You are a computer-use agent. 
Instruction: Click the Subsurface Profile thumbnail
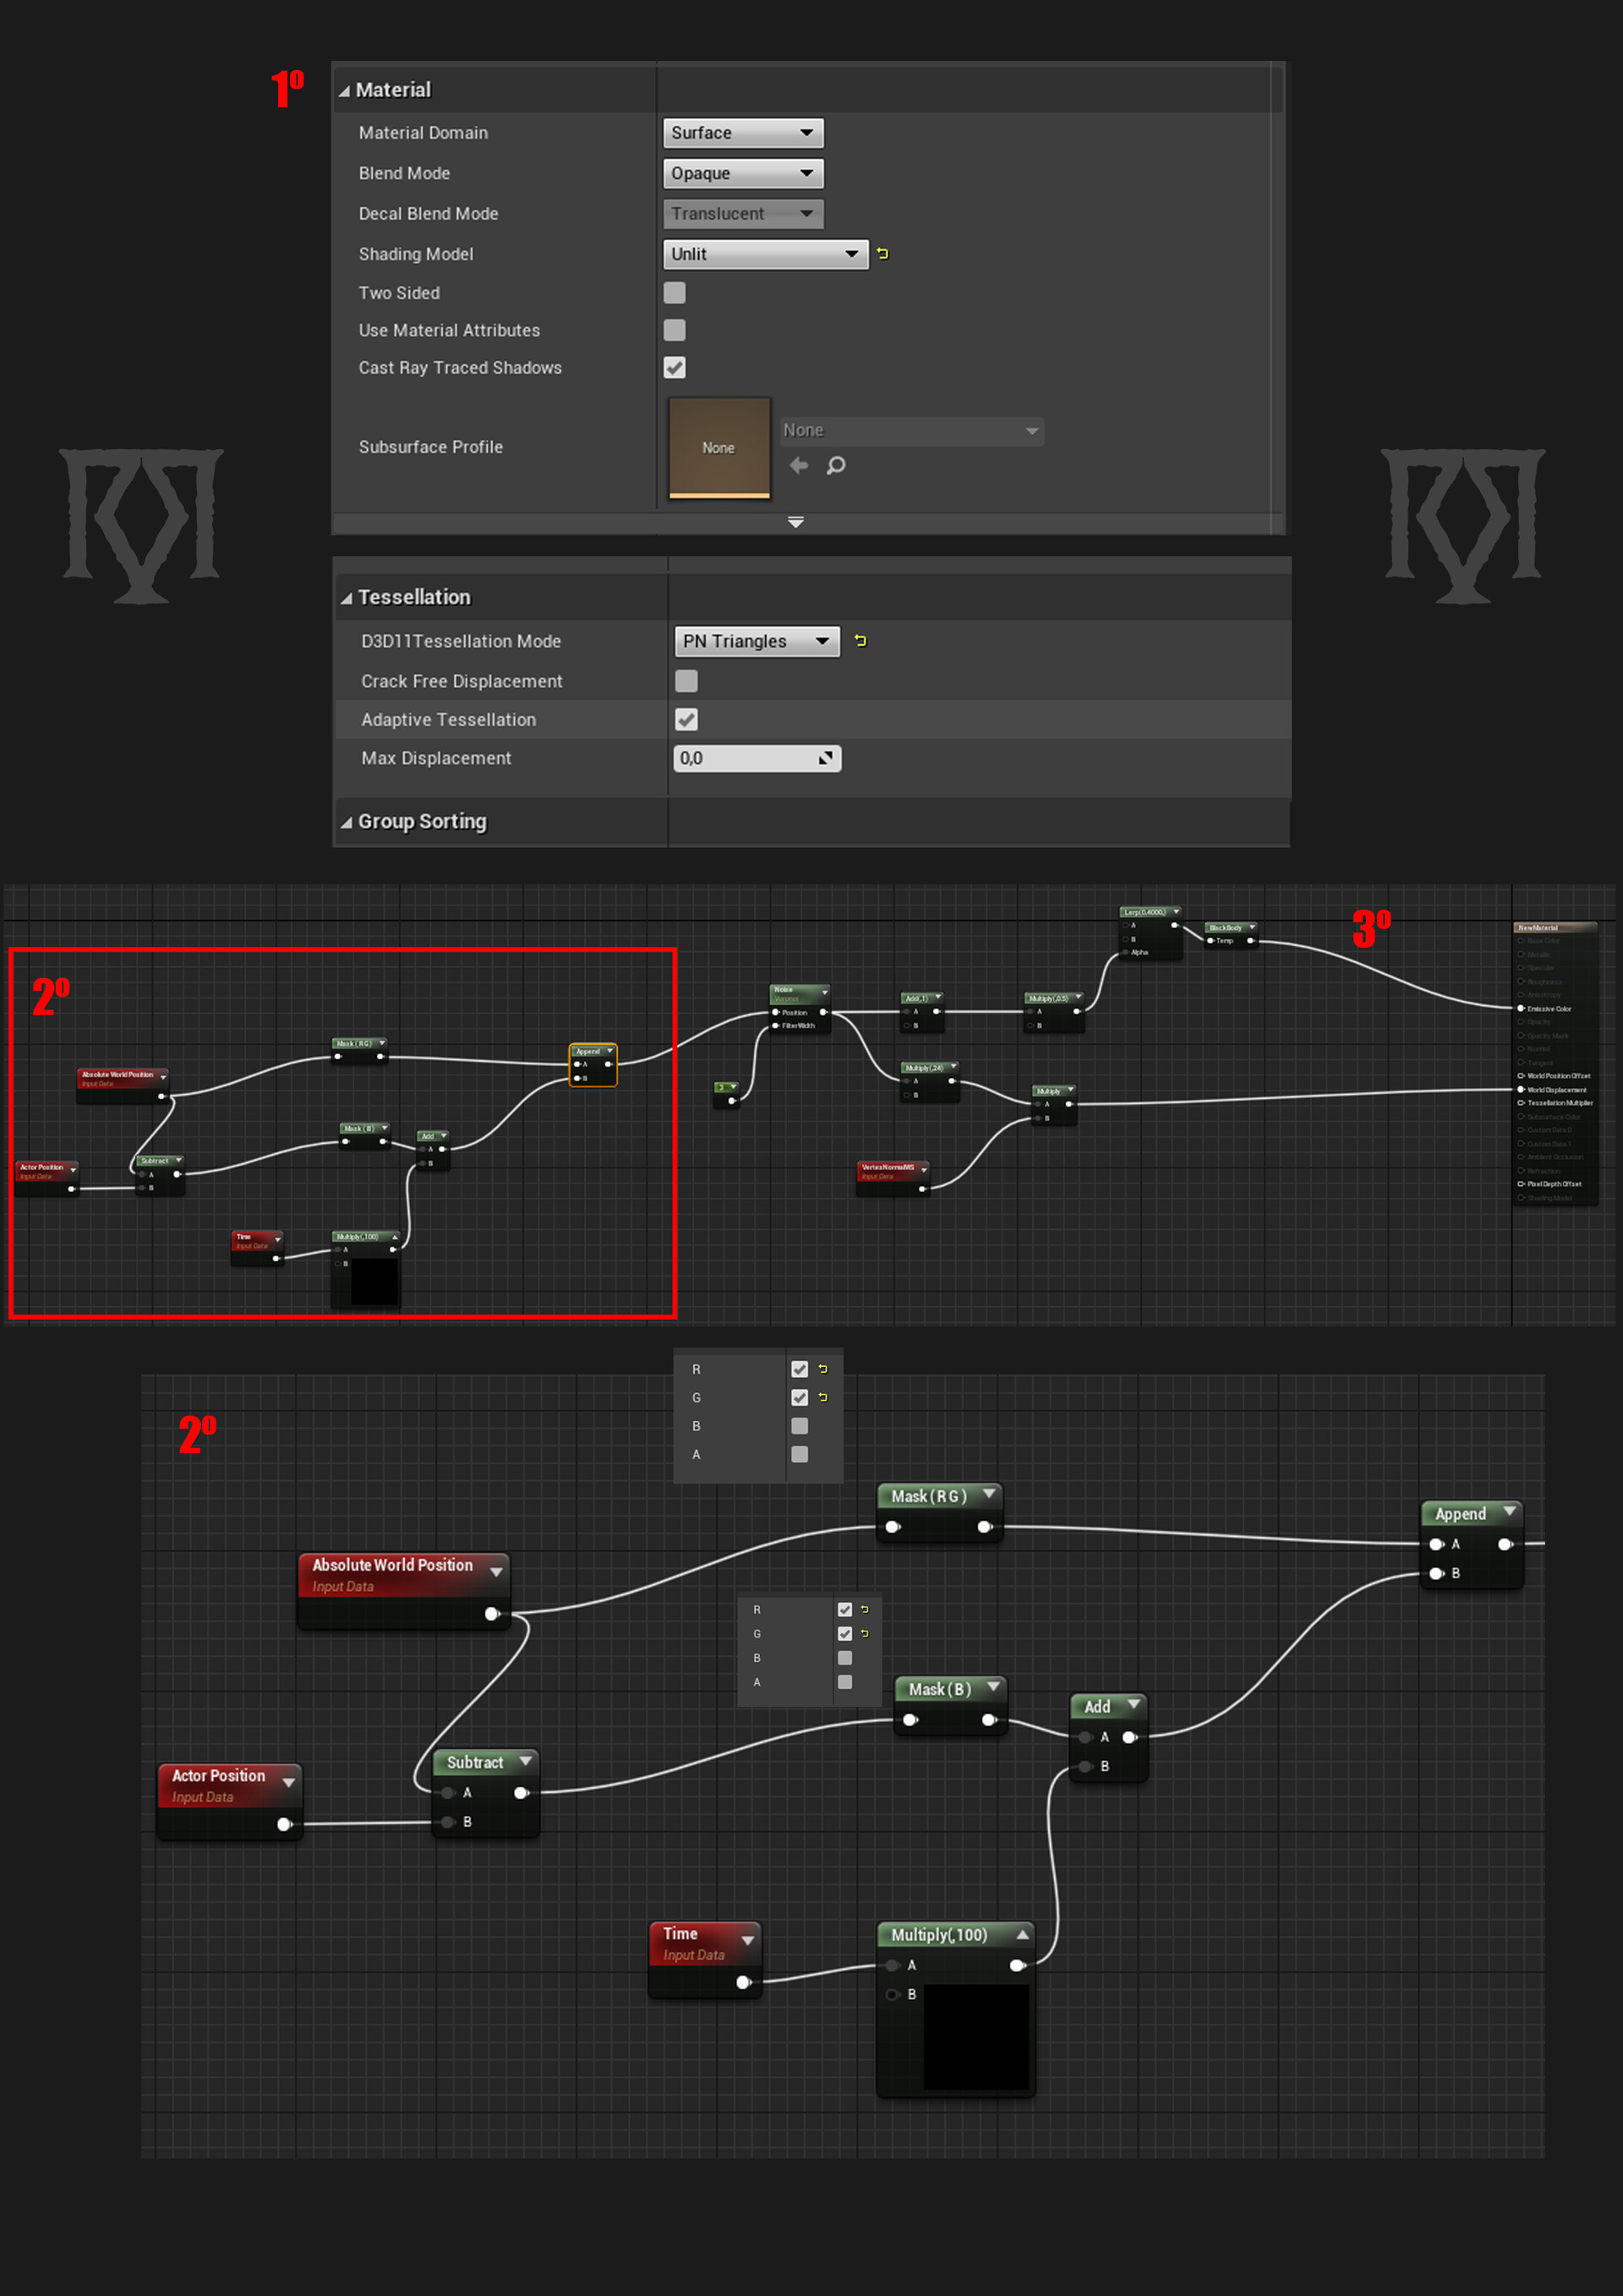tap(718, 448)
